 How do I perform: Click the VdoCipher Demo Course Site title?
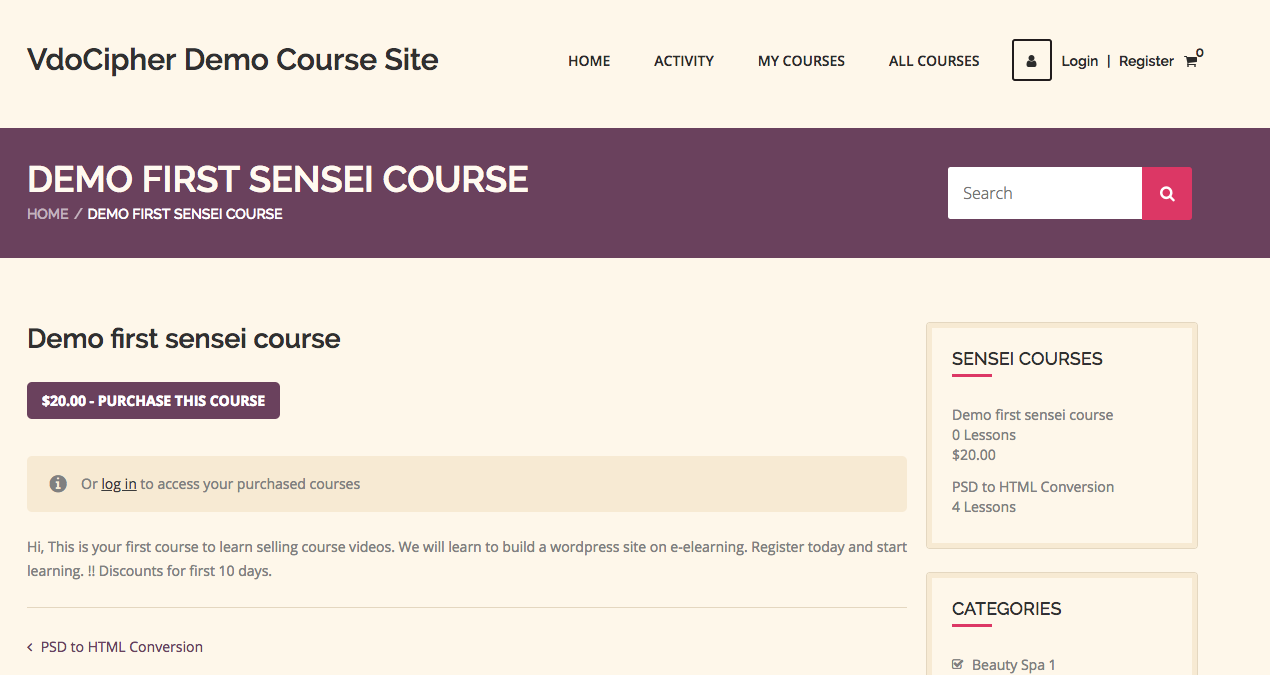[x=233, y=60]
